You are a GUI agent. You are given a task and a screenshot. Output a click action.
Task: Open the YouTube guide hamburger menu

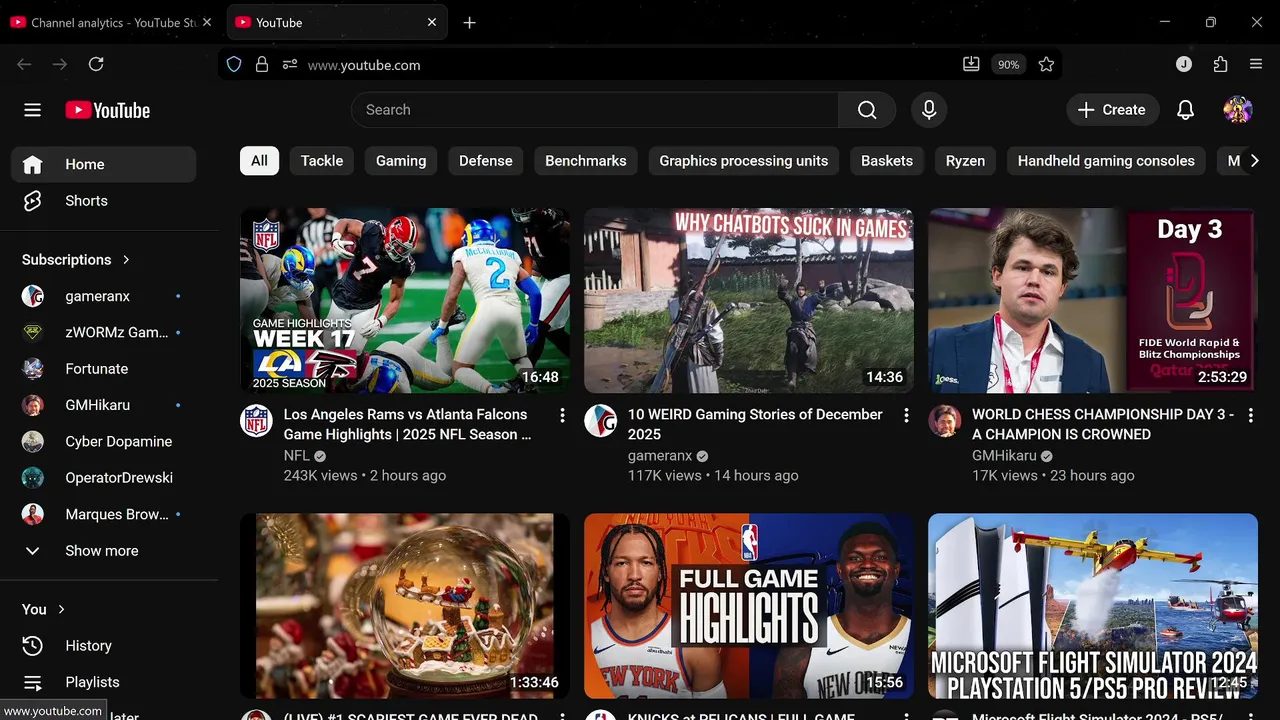click(32, 110)
